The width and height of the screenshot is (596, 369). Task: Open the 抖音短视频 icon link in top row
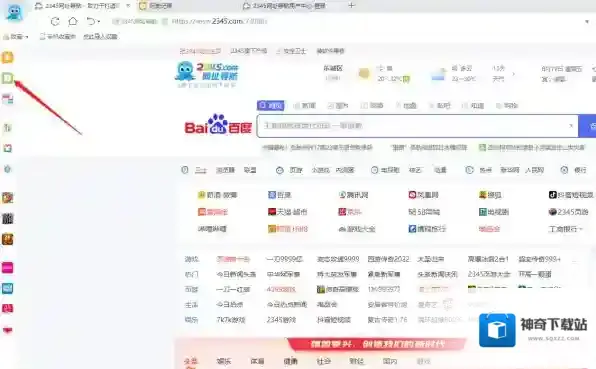pyautogui.click(x=571, y=195)
